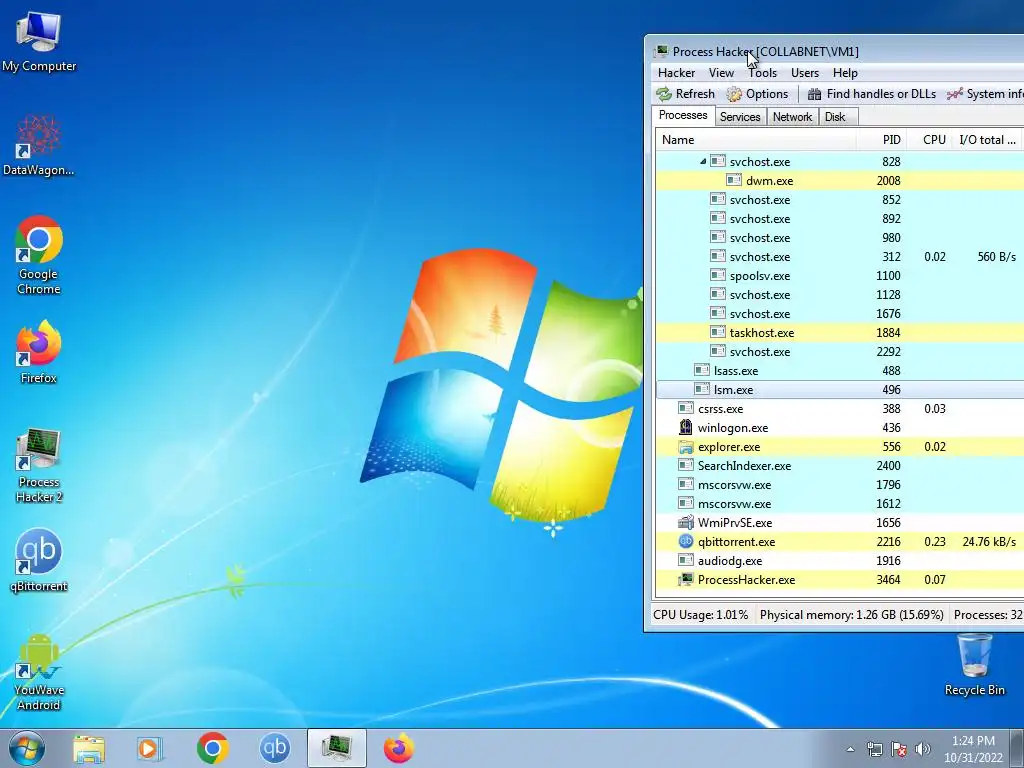Select the Google Chrome desktop shortcut
This screenshot has width=1024, height=768.
(x=39, y=255)
